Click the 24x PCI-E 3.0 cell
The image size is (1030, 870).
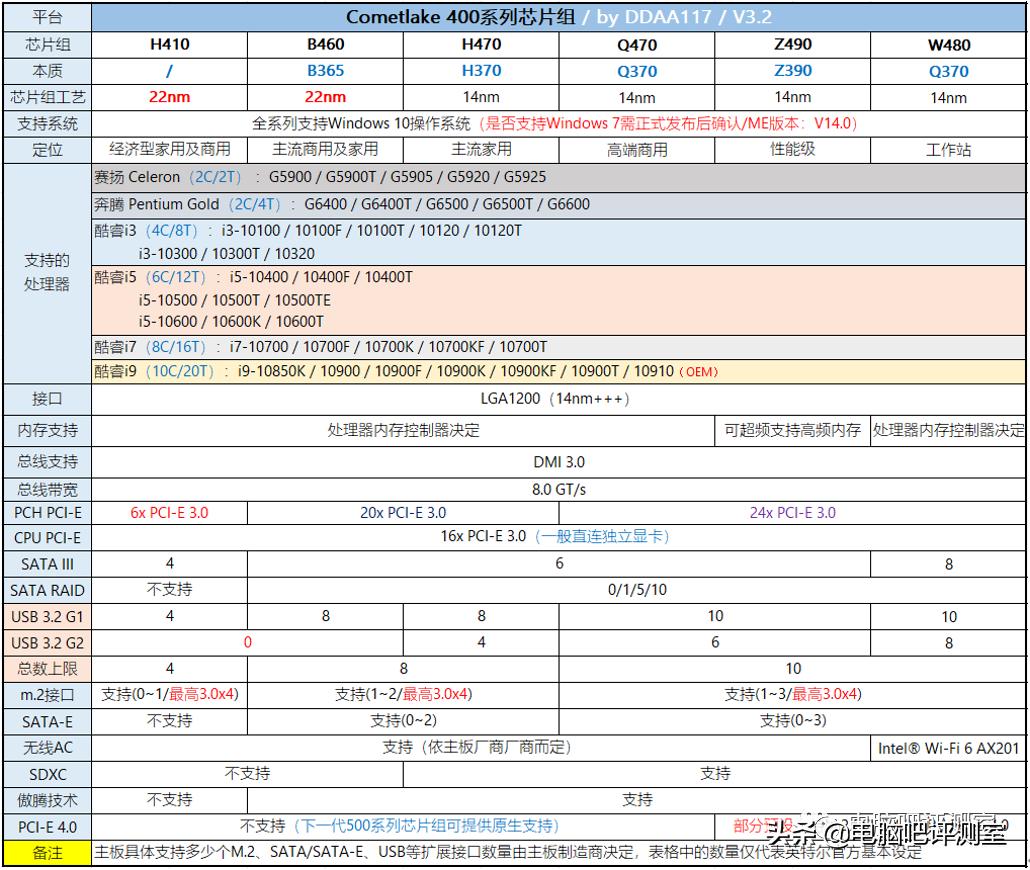pos(793,512)
